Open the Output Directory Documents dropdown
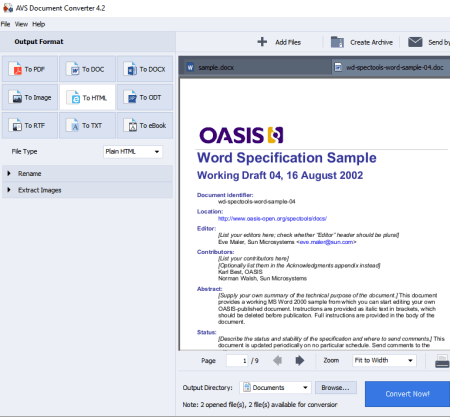The height and width of the screenshot is (417, 450). (x=275, y=388)
